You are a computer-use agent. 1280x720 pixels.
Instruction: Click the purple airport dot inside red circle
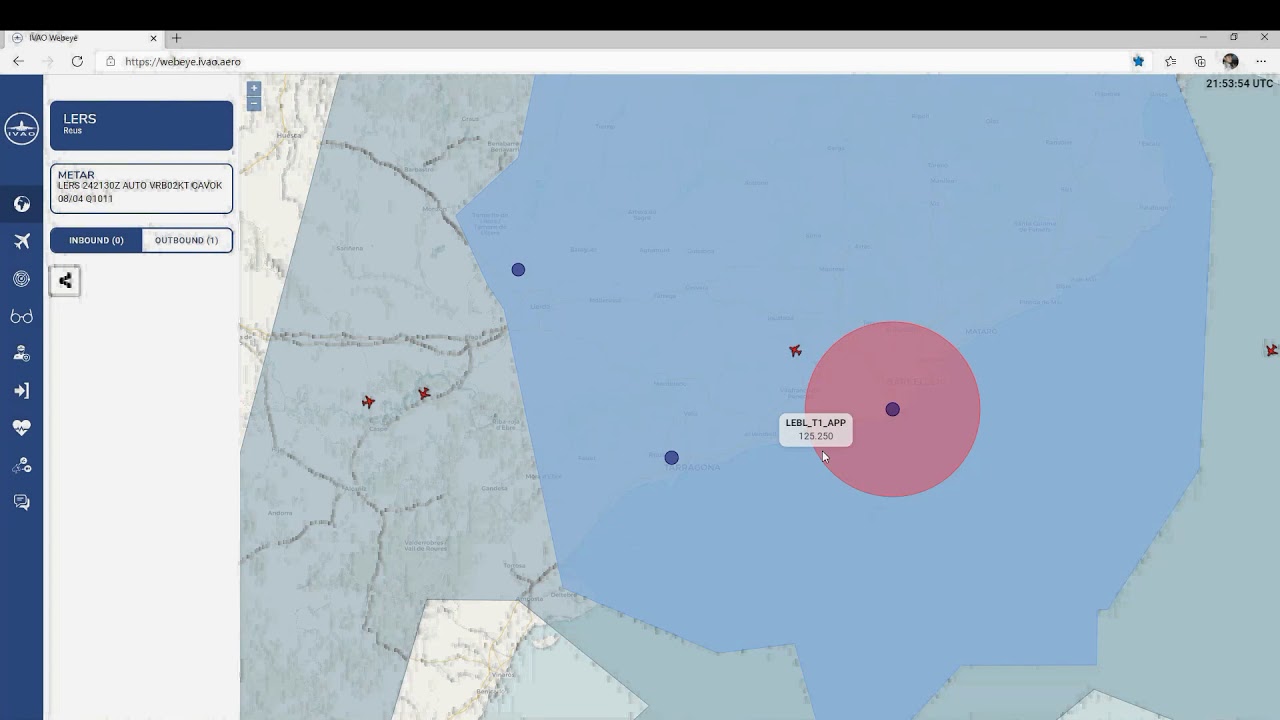(892, 409)
